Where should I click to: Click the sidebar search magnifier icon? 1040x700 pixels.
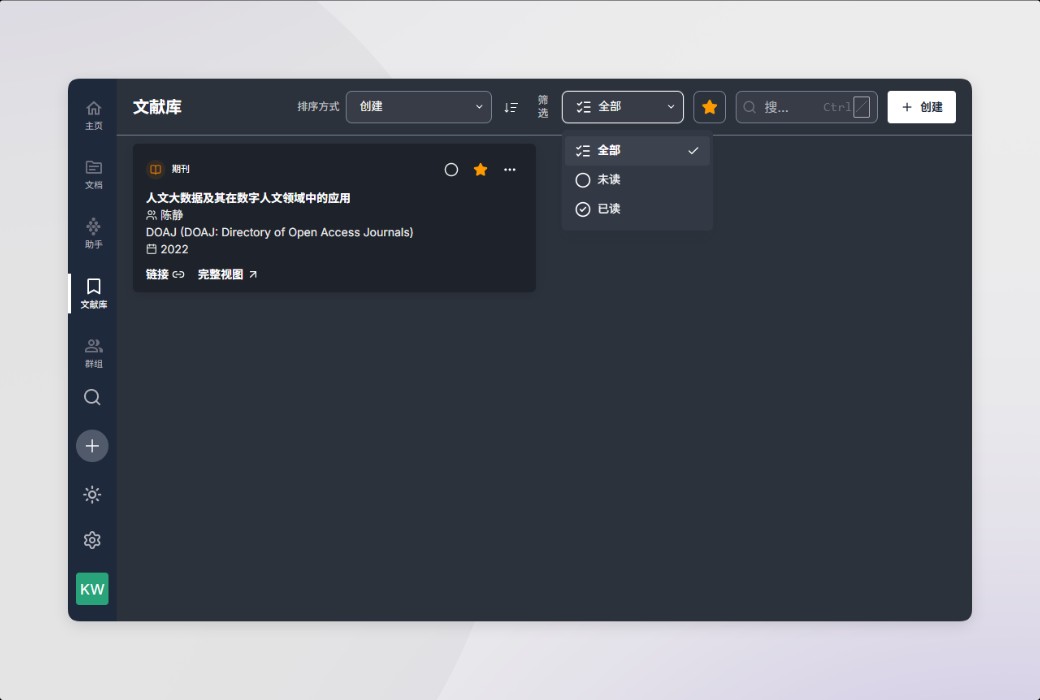[92, 397]
